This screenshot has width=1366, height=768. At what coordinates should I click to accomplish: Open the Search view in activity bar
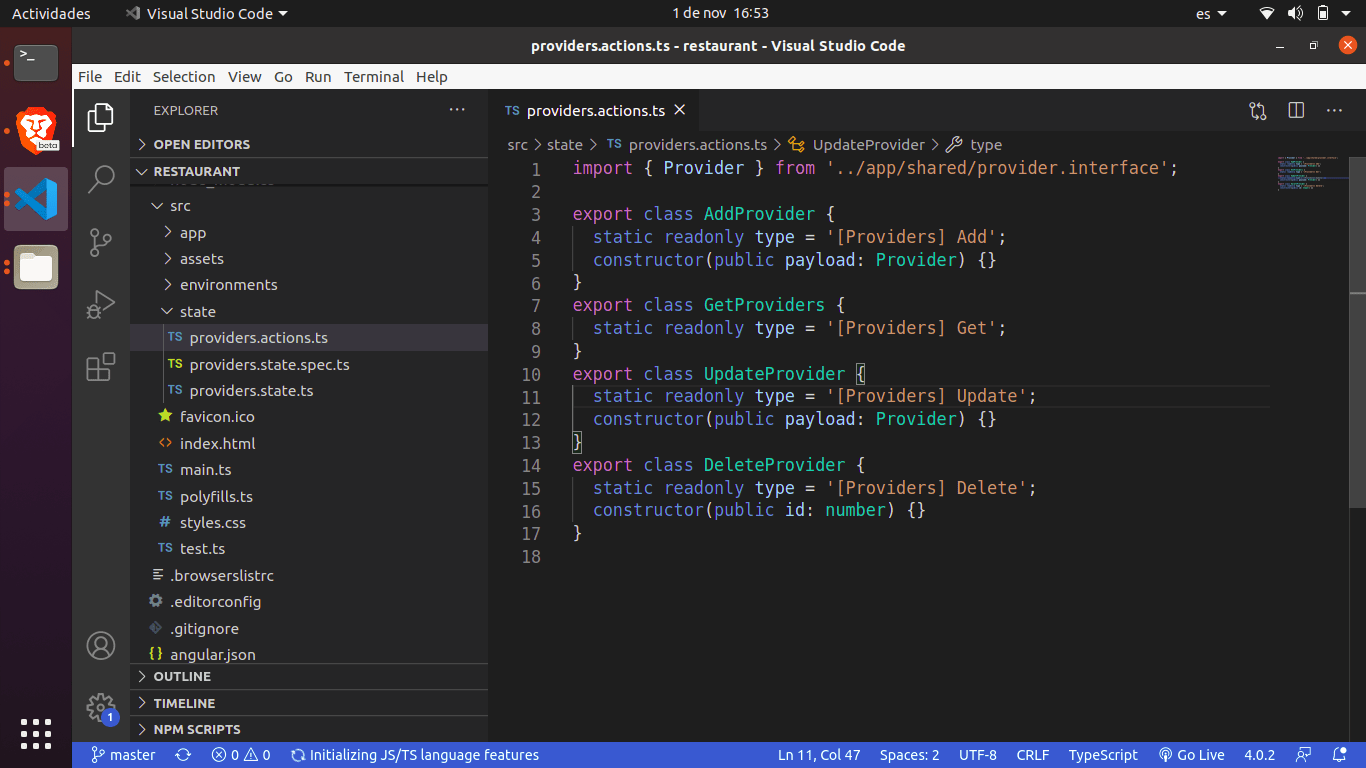pos(101,179)
